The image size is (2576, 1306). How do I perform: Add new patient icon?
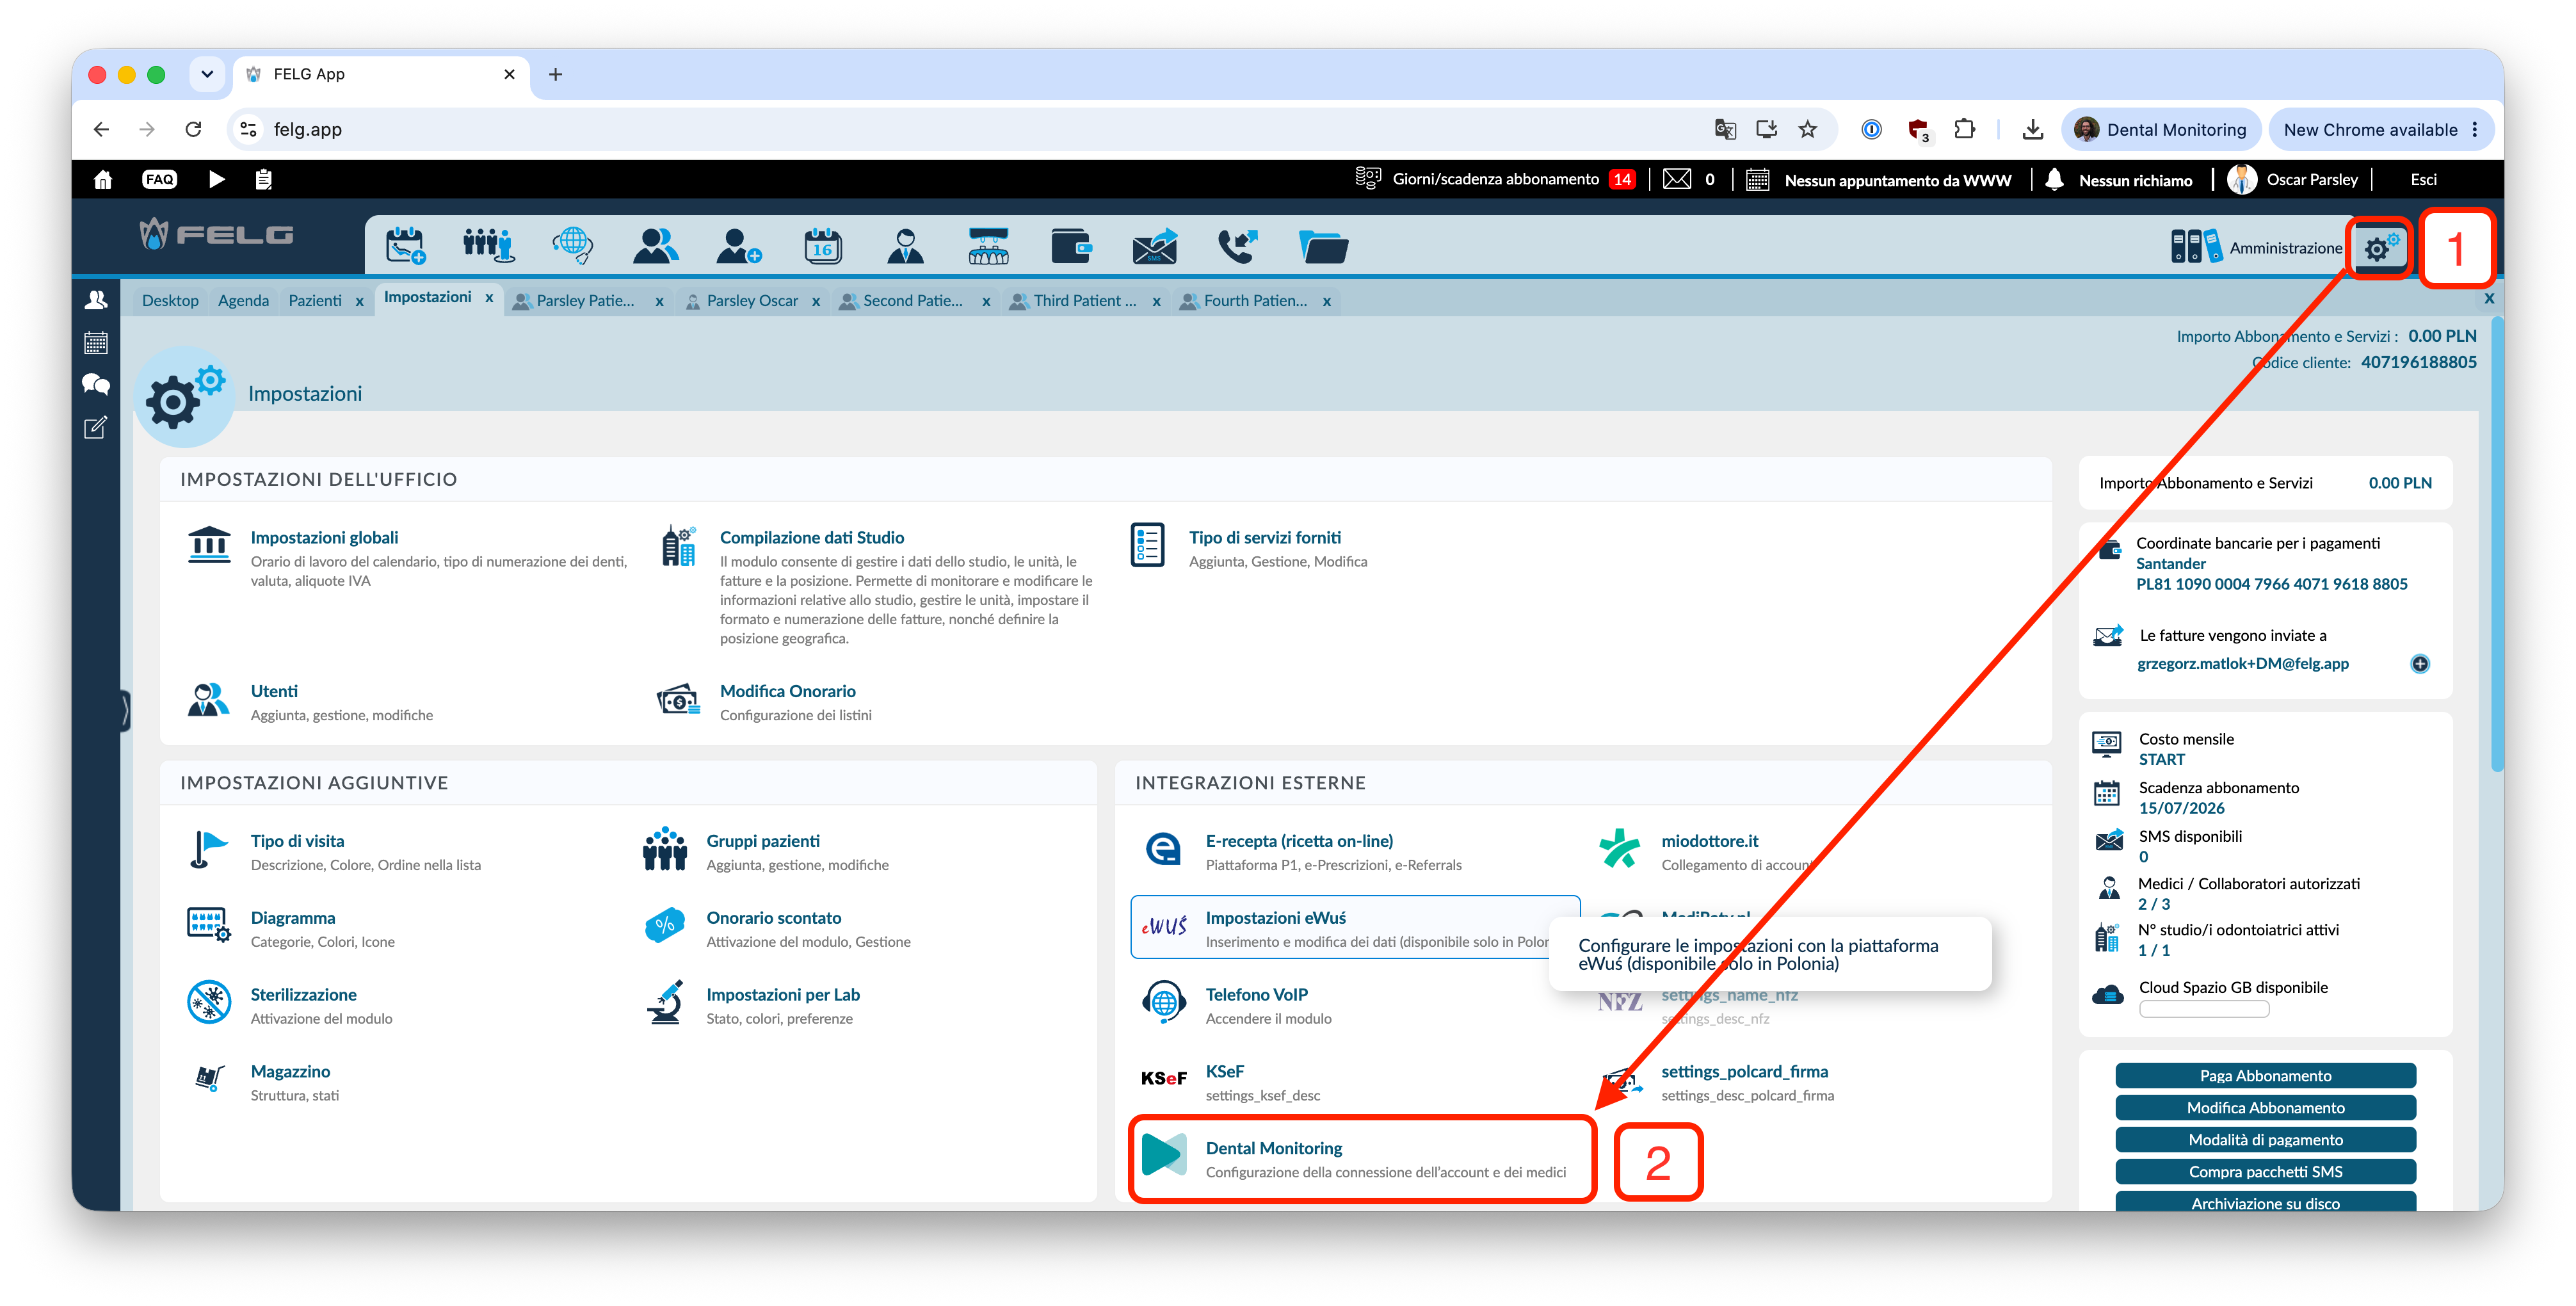click(739, 245)
